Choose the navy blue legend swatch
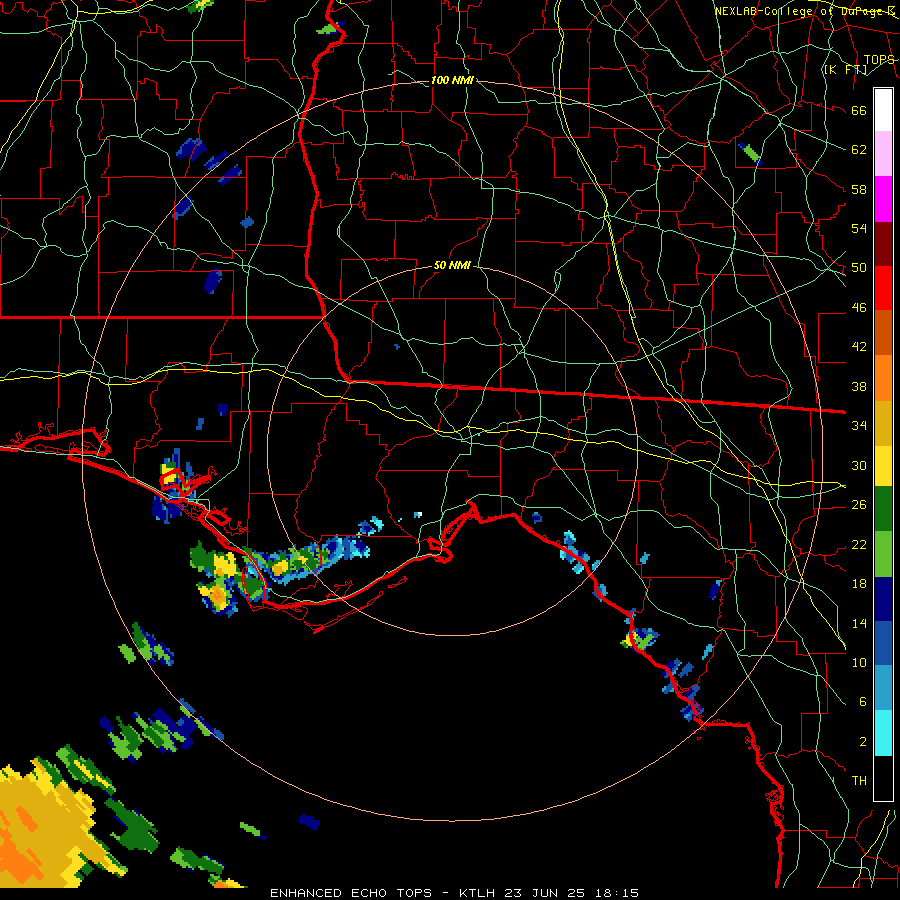Screen dimensions: 900x900 883,599
